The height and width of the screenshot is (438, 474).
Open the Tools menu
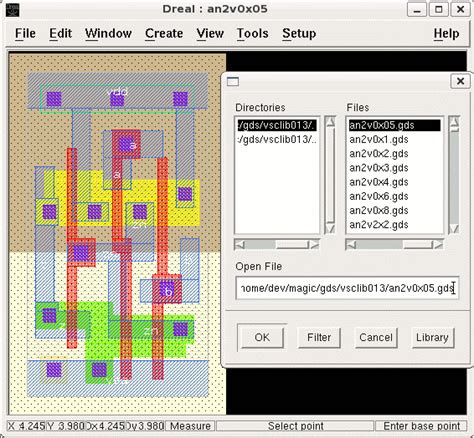coord(252,34)
